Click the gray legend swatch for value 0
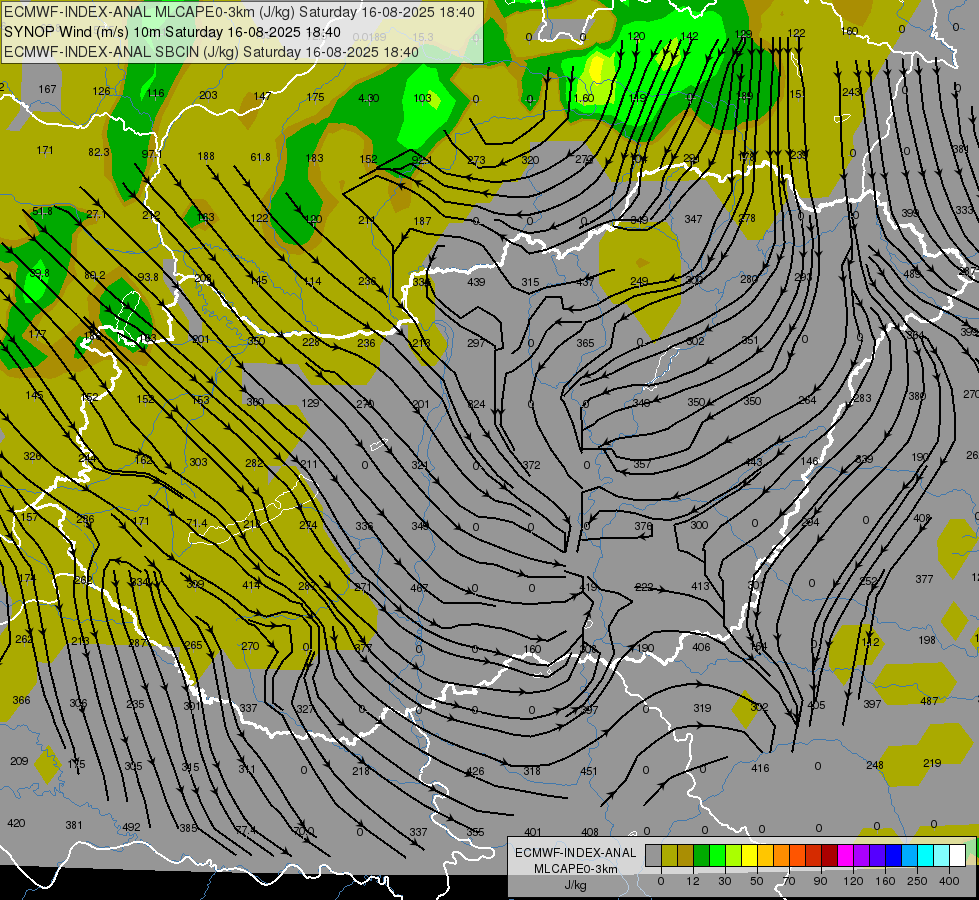The image size is (979, 900). [x=654, y=856]
